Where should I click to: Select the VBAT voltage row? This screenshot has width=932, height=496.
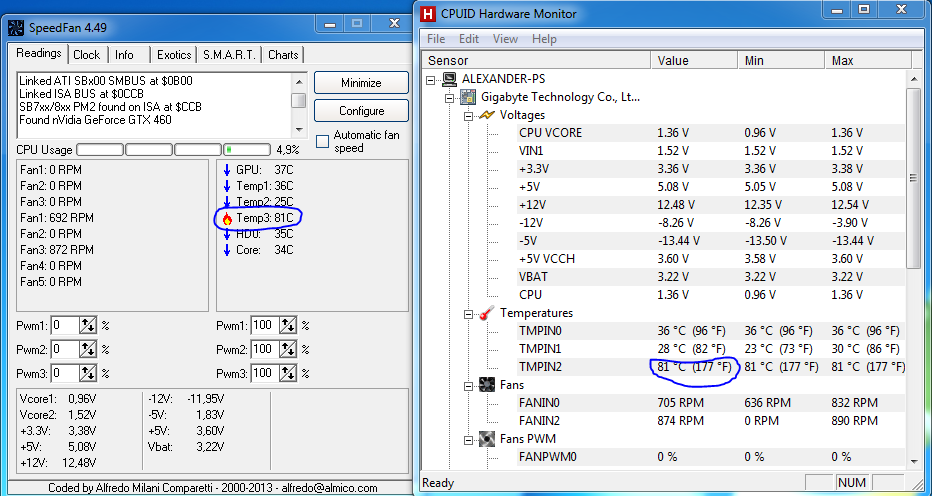710,277
